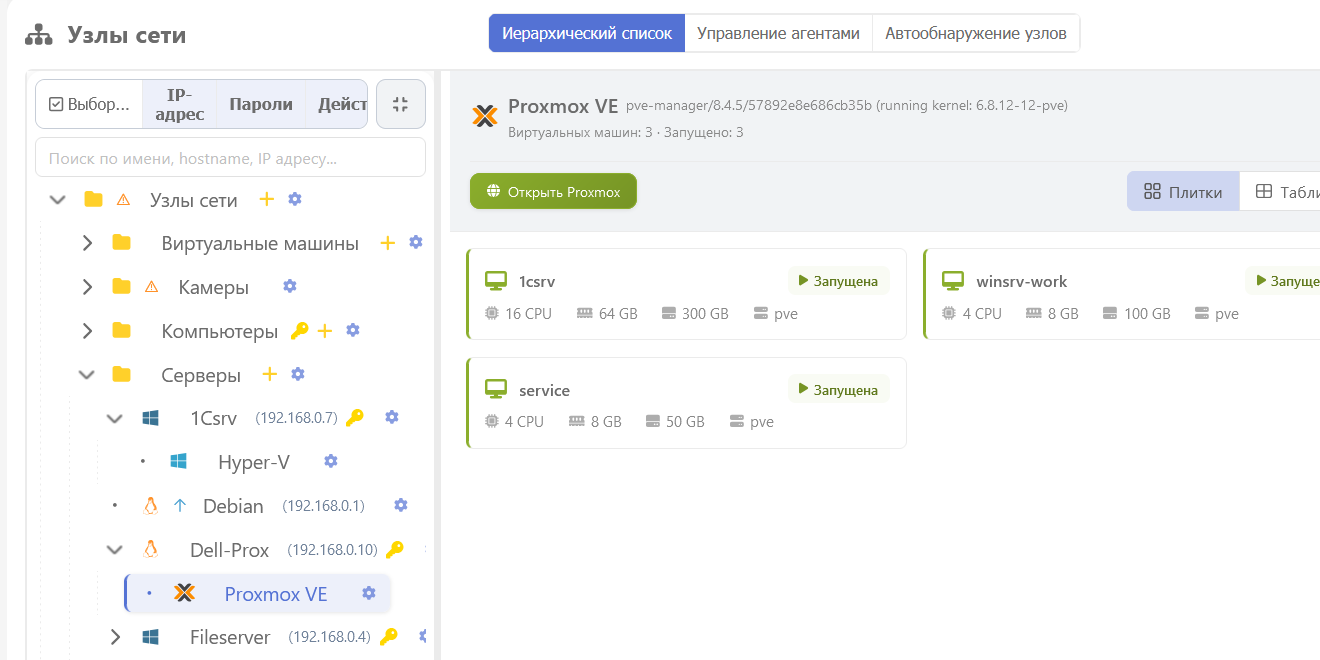Click the plus icon next to Узлы сети

(266, 200)
